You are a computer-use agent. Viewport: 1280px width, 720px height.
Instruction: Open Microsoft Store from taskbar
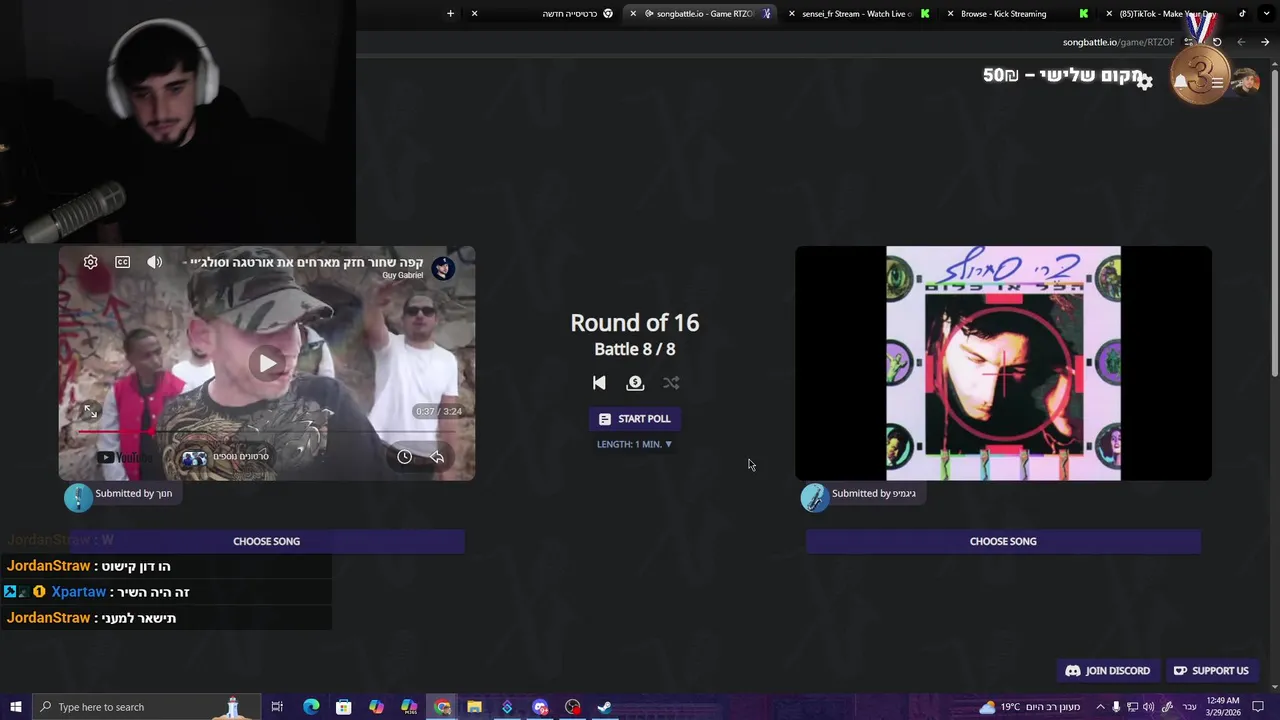tap(344, 707)
